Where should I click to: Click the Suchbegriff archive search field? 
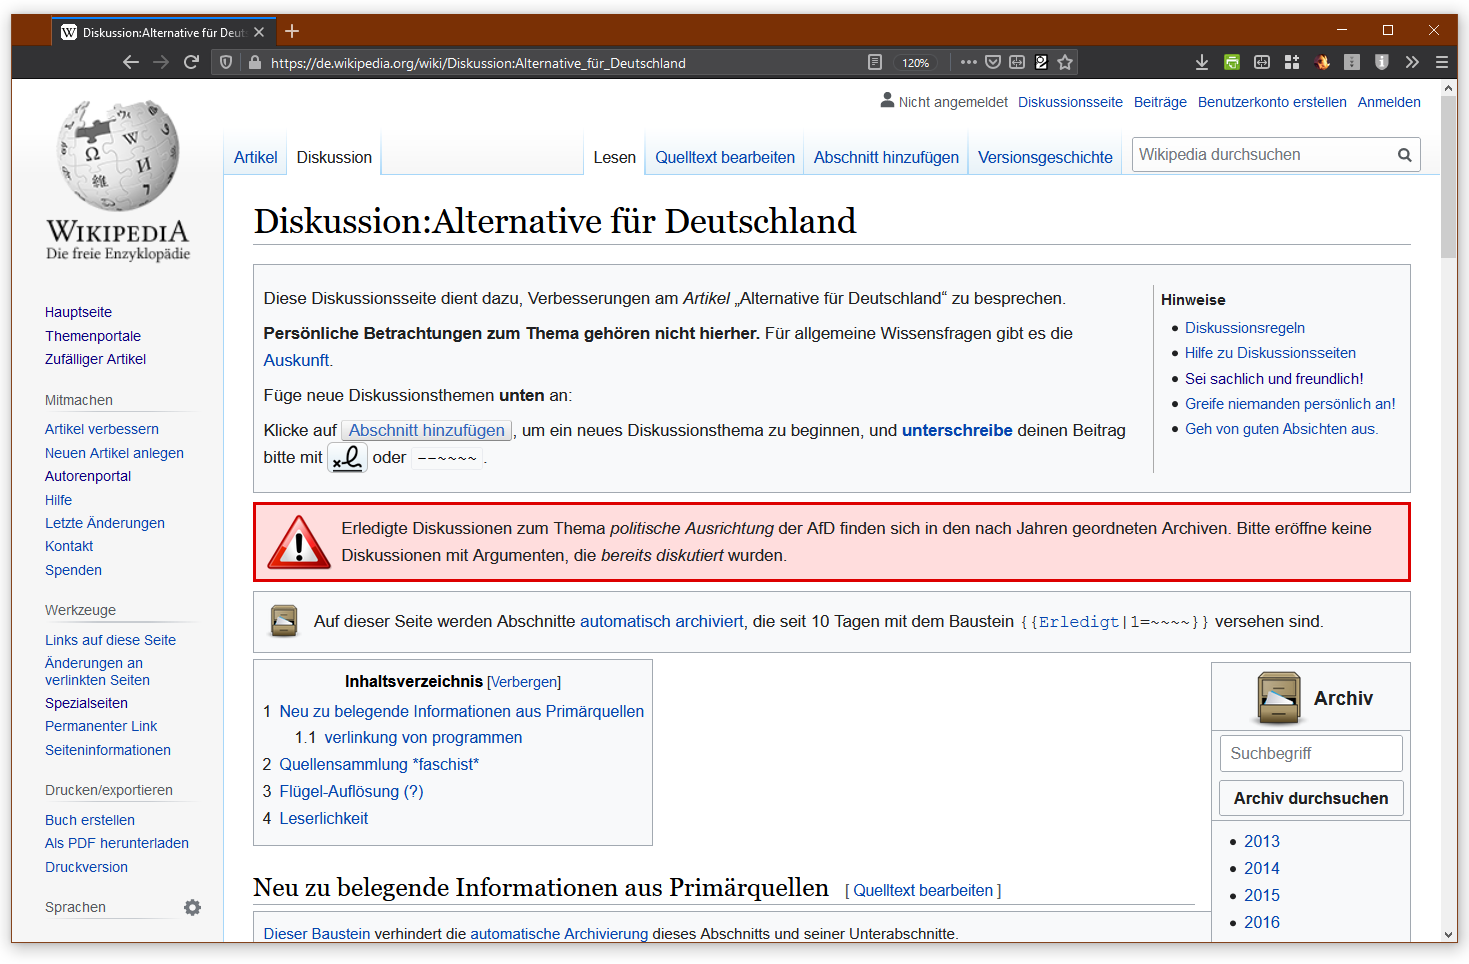[x=1310, y=753]
